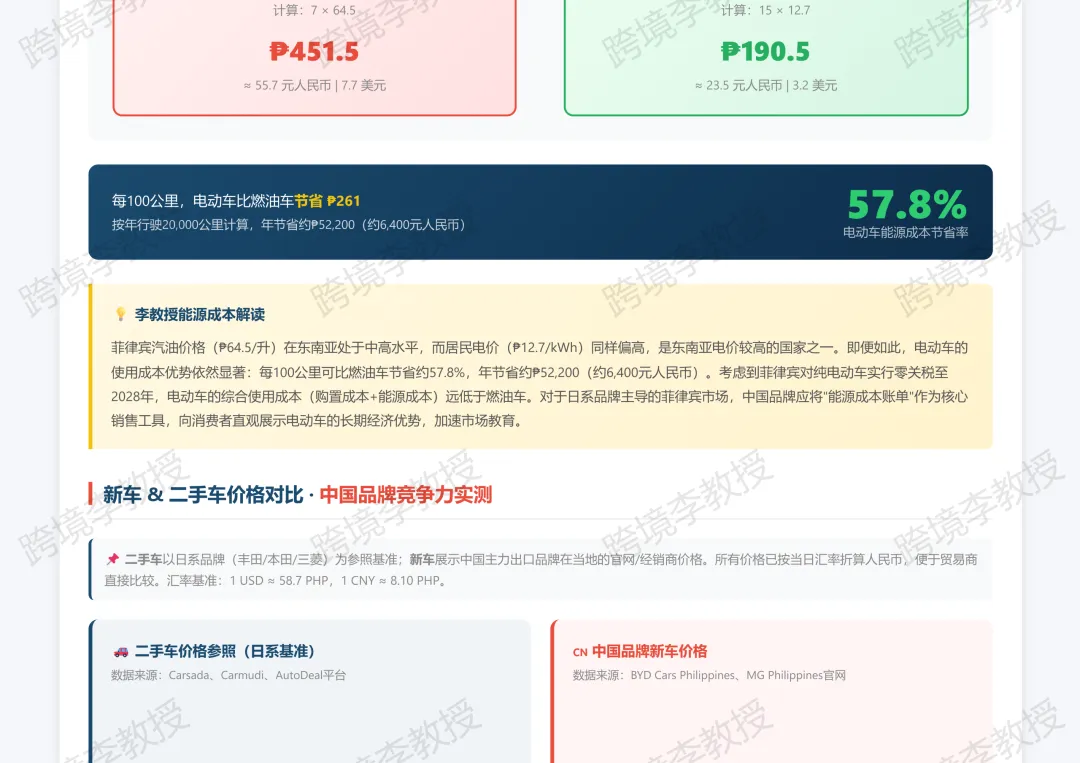Click the 中国品牌新车价格 card title
This screenshot has height=763, width=1080.
[x=650, y=651]
